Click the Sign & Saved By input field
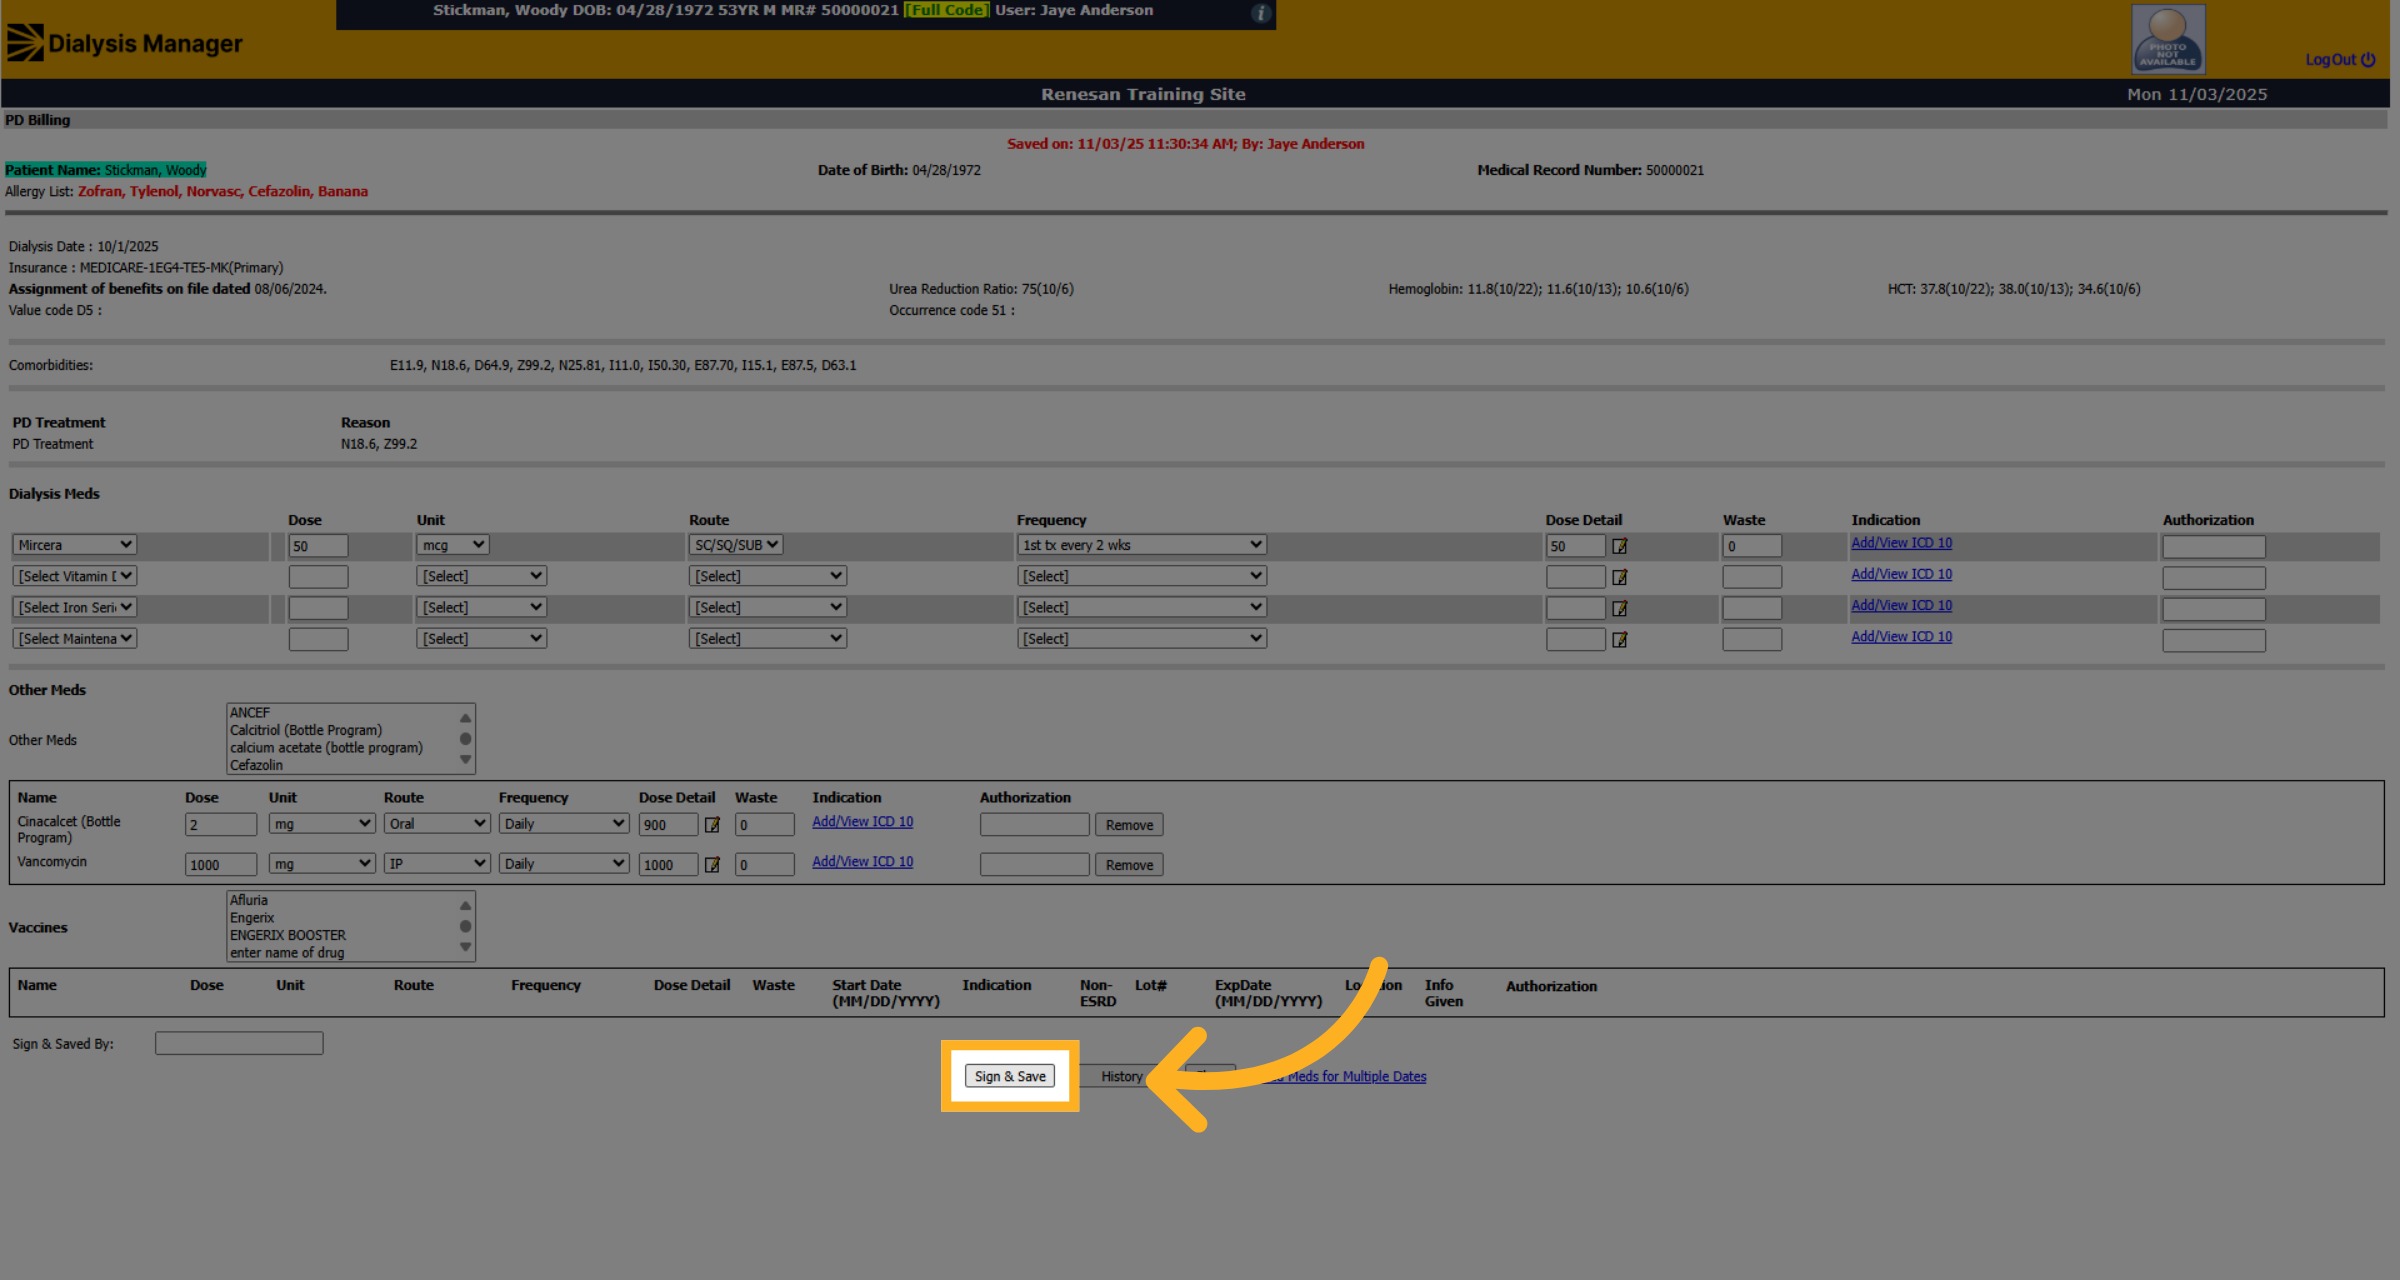The height and width of the screenshot is (1280, 2400). tap(239, 1043)
